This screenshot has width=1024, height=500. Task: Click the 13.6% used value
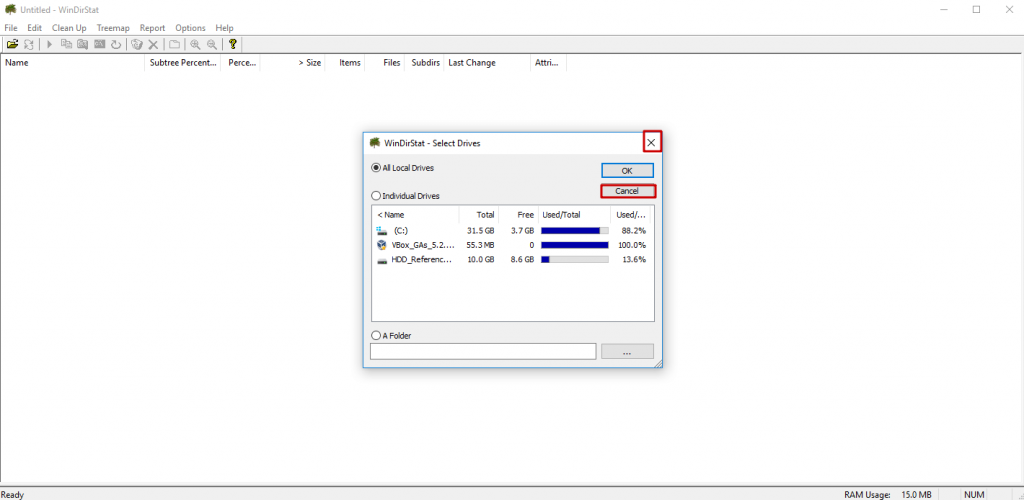click(633, 259)
